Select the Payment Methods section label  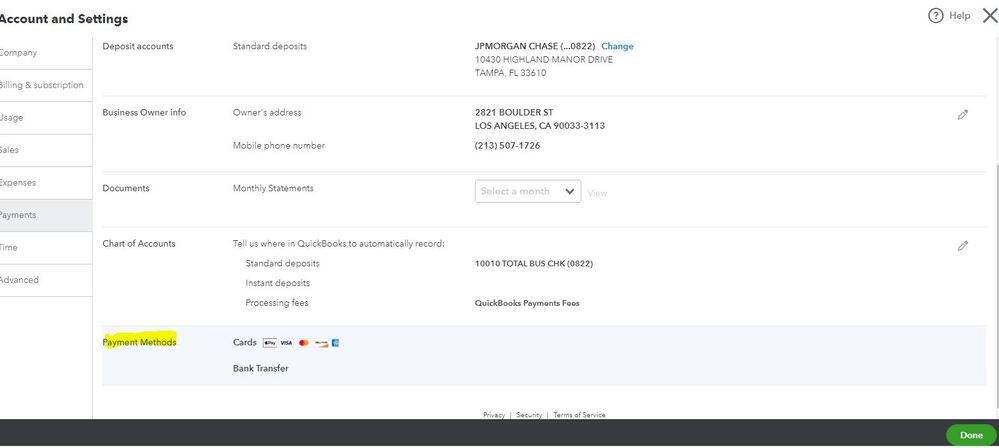click(140, 342)
